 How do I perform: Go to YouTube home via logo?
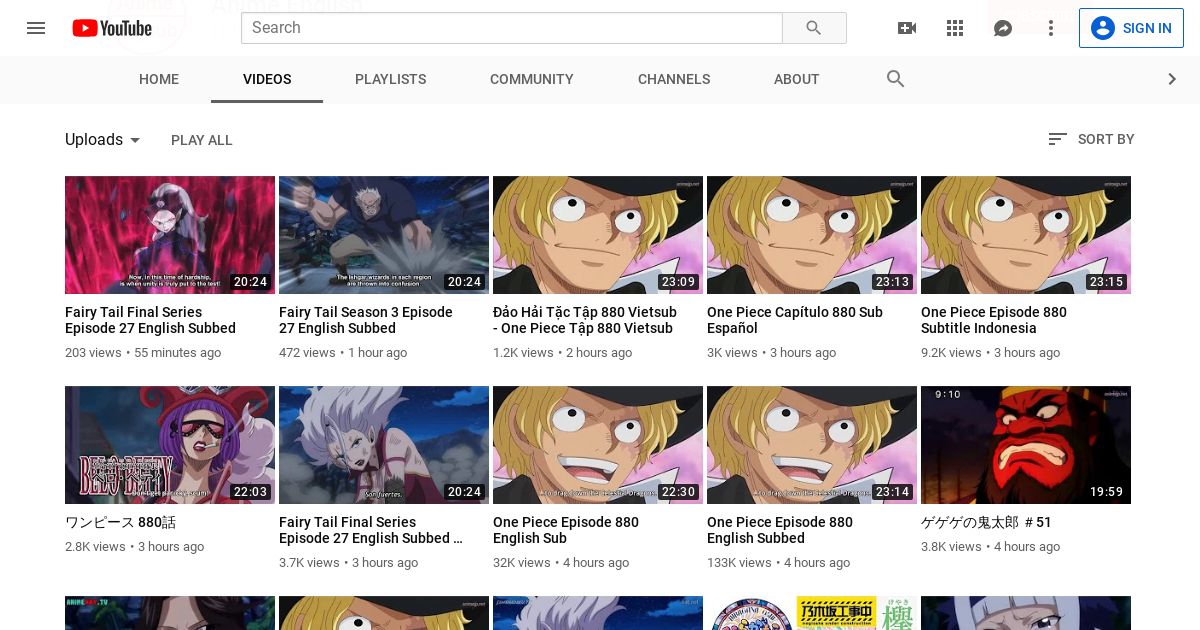coord(112,28)
